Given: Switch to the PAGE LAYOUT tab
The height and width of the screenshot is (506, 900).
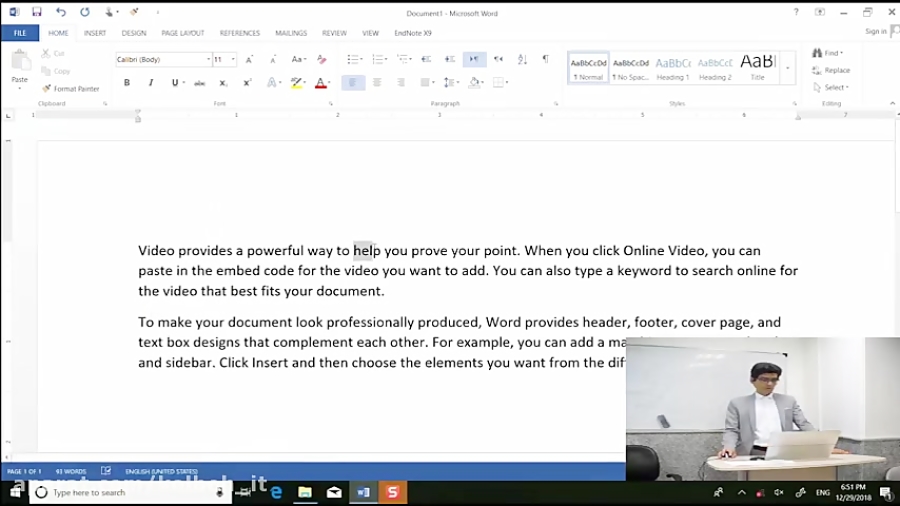Looking at the screenshot, I should [183, 33].
